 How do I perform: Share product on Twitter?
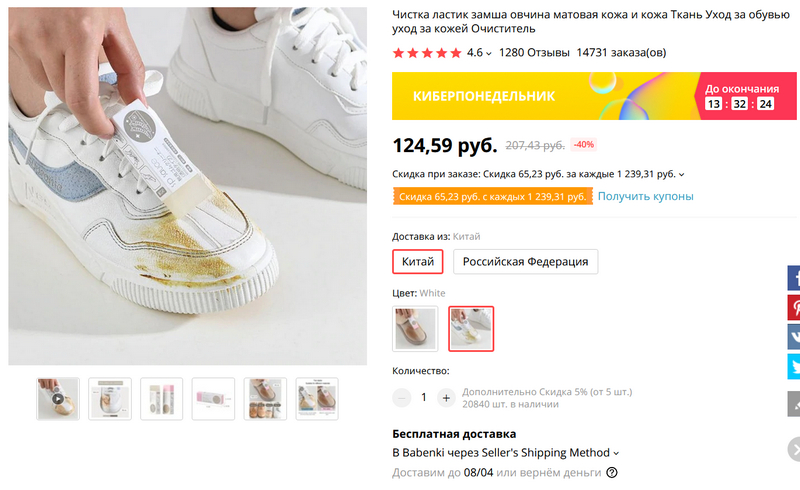pyautogui.click(x=794, y=367)
